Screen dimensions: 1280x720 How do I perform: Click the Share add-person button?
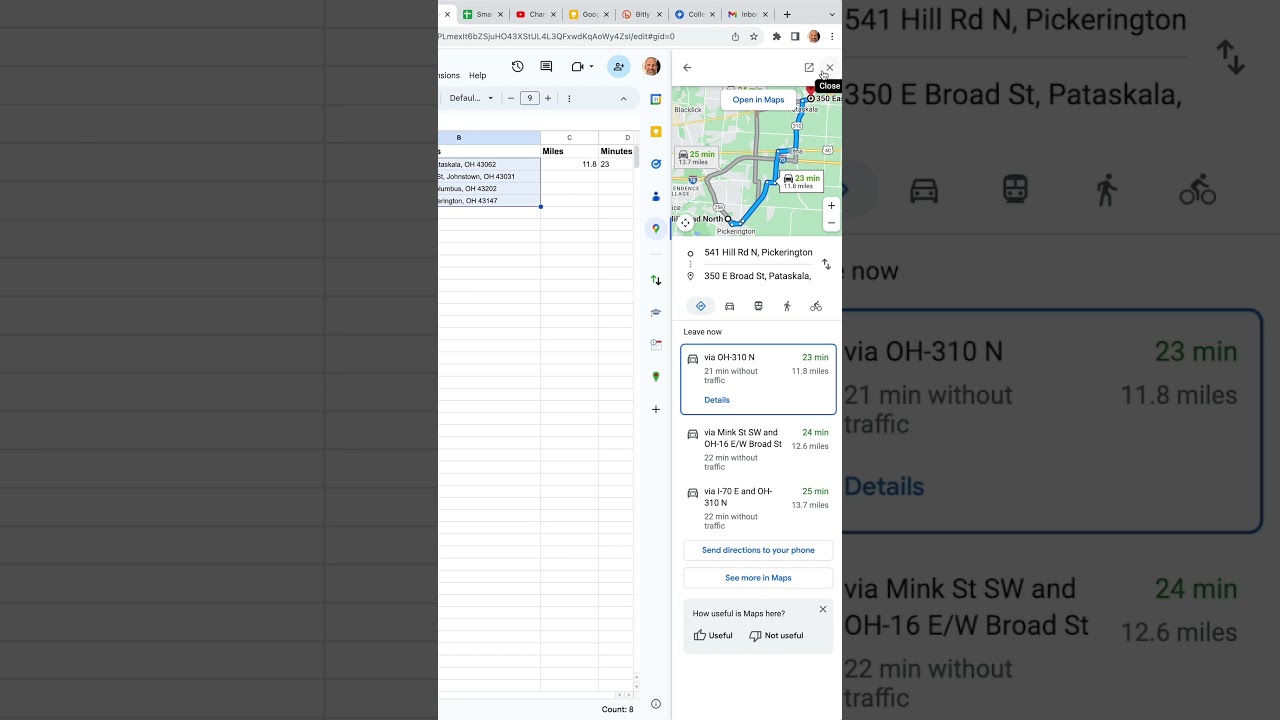tap(619, 67)
